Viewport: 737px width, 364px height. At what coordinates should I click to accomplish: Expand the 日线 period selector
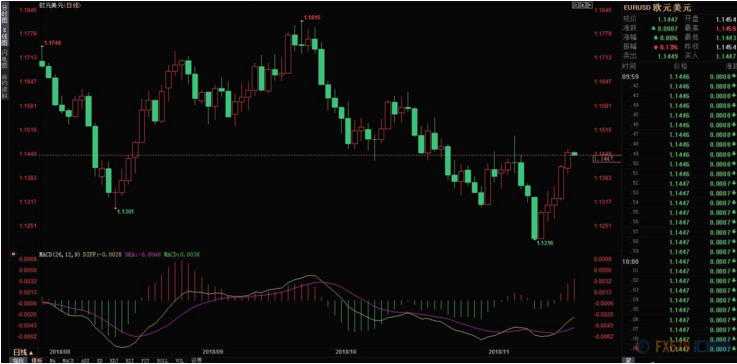23,352
